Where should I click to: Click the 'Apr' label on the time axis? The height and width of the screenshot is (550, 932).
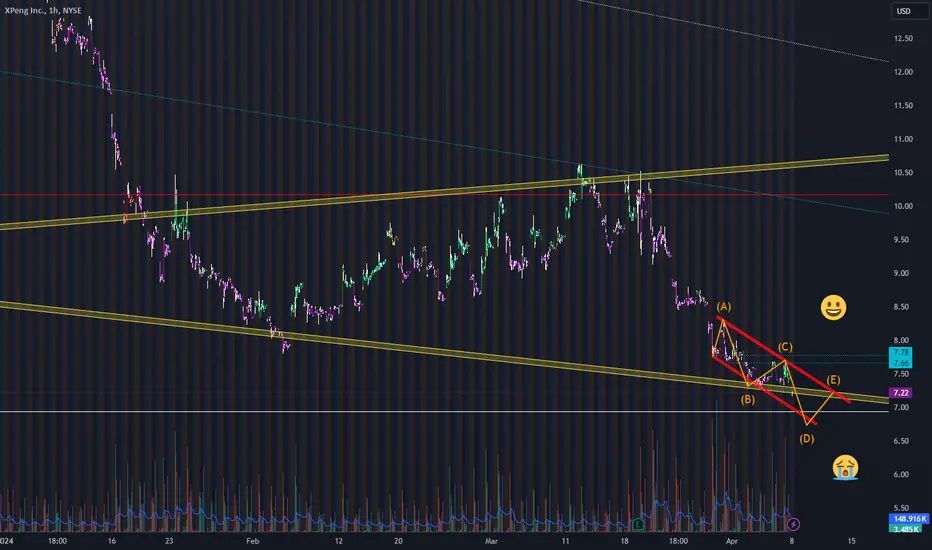coord(732,541)
